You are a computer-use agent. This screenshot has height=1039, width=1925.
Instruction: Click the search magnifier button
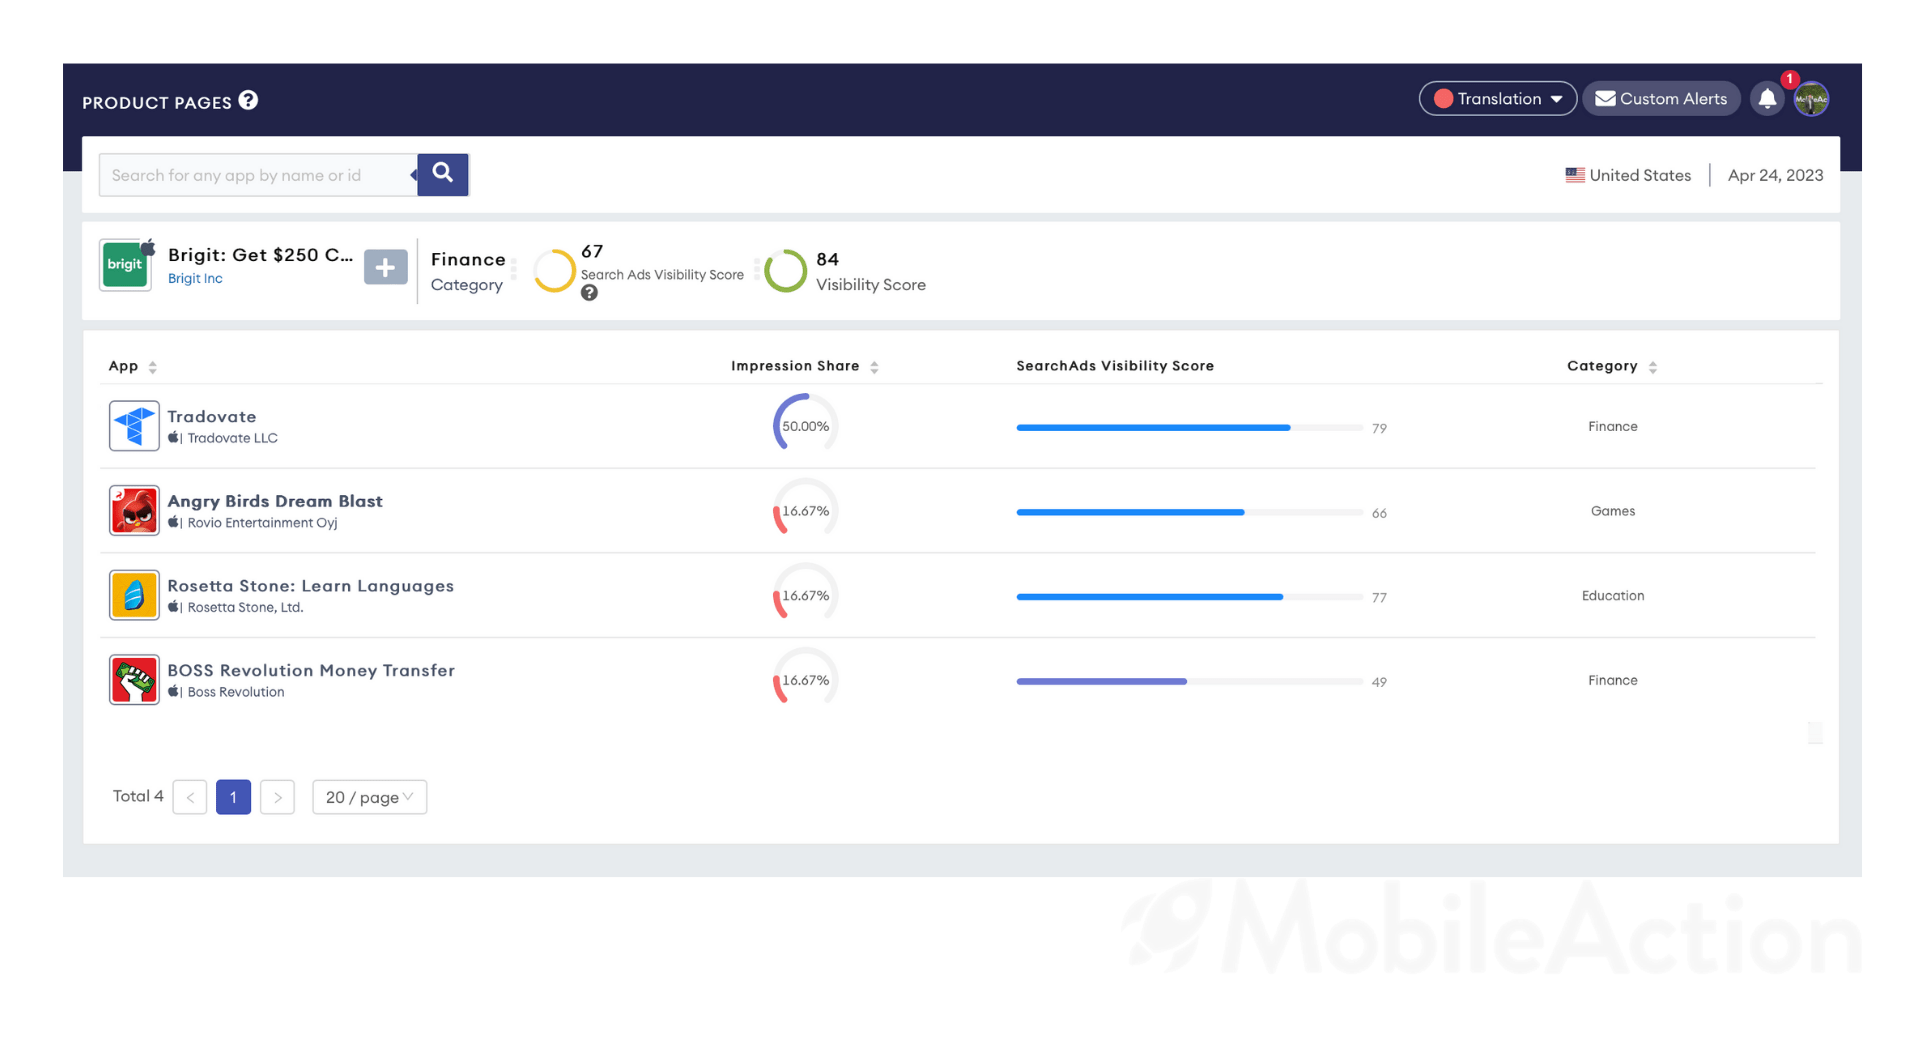443,174
